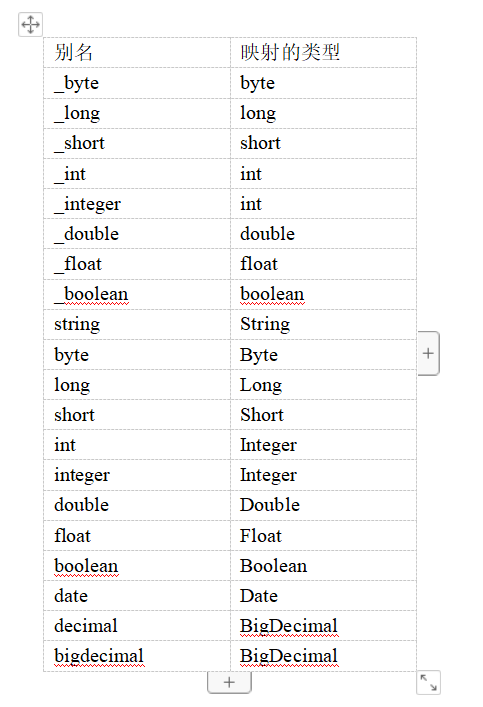The image size is (483, 707).
Task: Click the String mapped type cell
Action: coord(323,324)
